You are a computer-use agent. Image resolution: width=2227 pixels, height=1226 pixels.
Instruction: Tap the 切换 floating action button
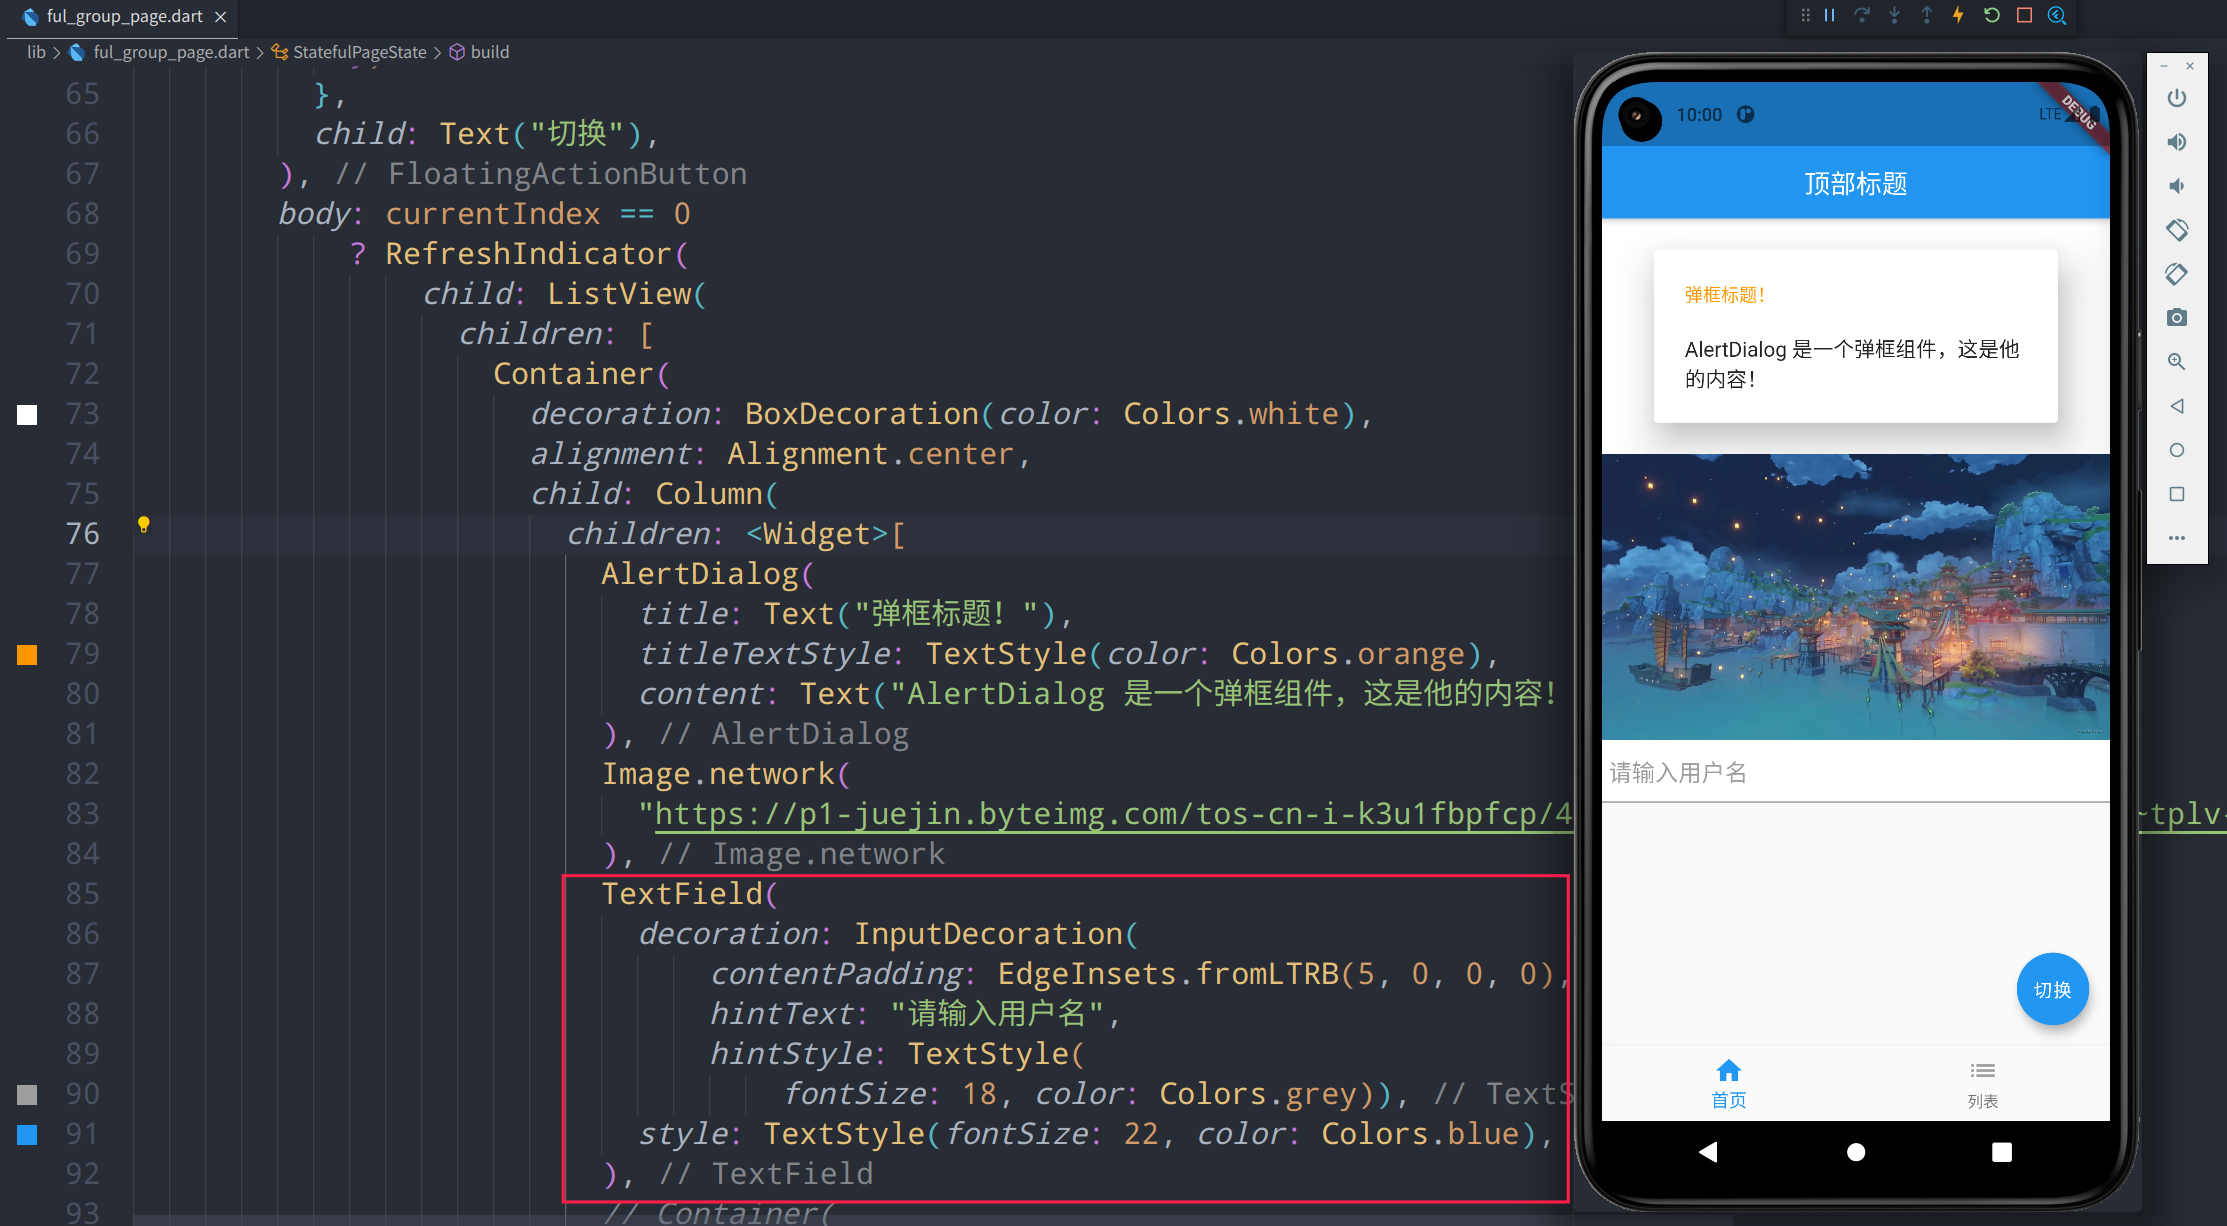(x=2052, y=989)
